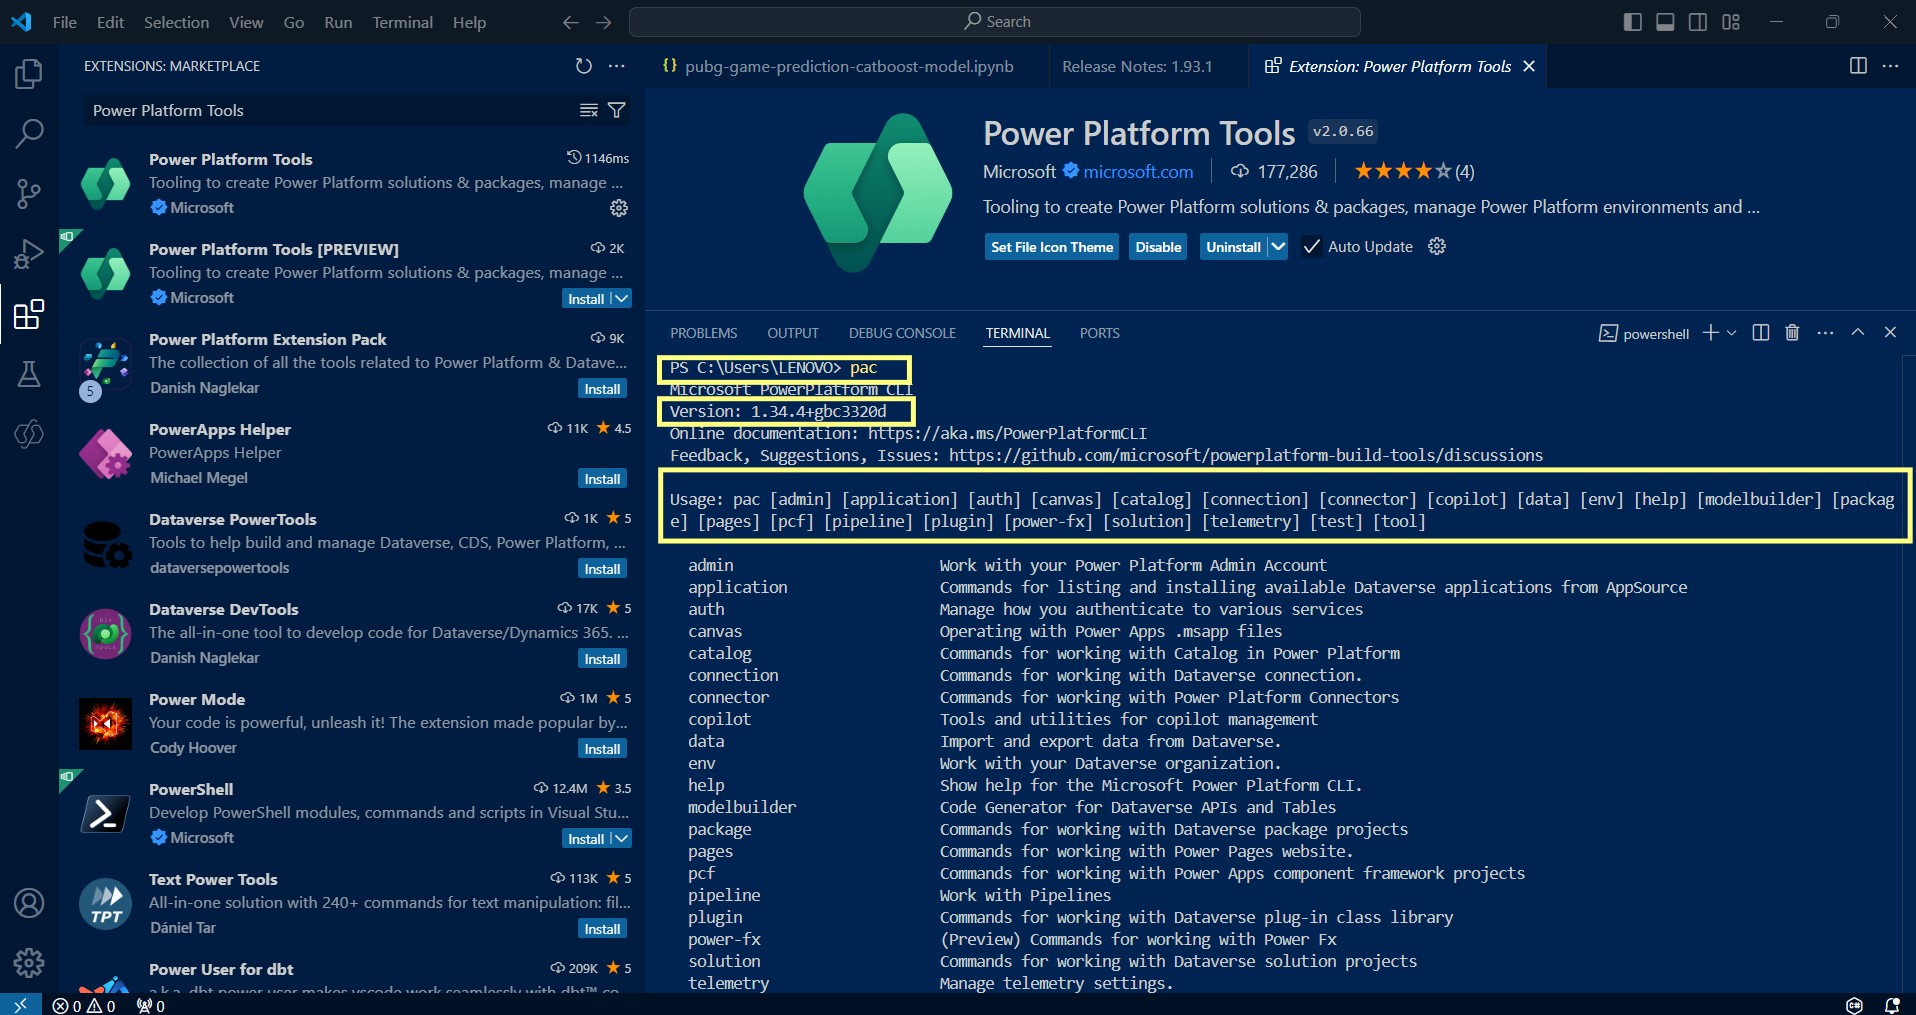Split the terminal panel
Screen dimensions: 1916x1015
coord(1761,333)
